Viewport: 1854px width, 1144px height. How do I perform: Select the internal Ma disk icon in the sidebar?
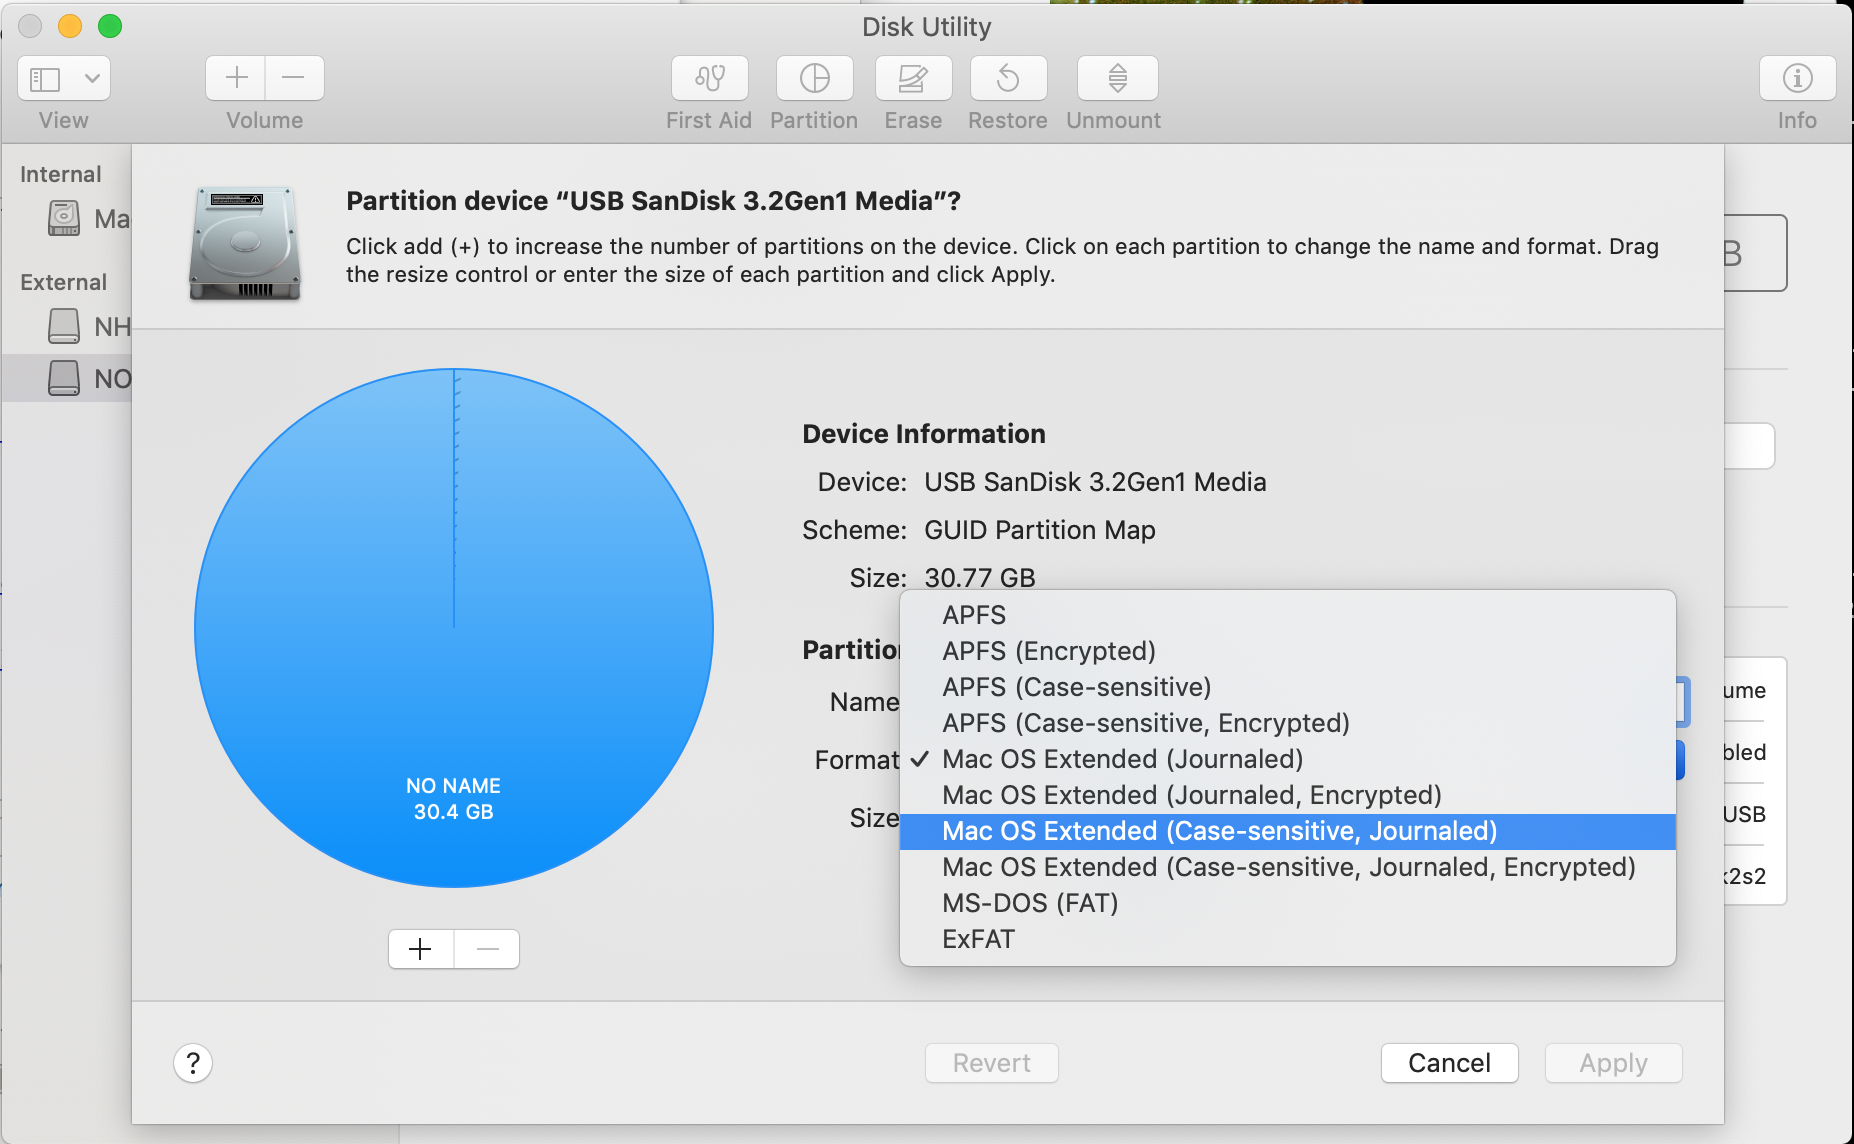click(x=64, y=218)
